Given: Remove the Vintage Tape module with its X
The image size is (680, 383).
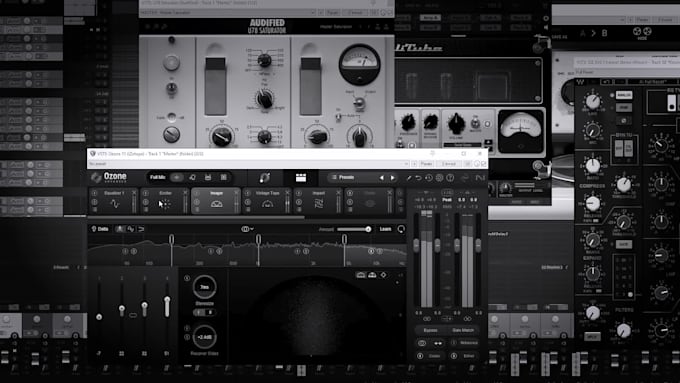Looking at the screenshot, I should [287, 193].
